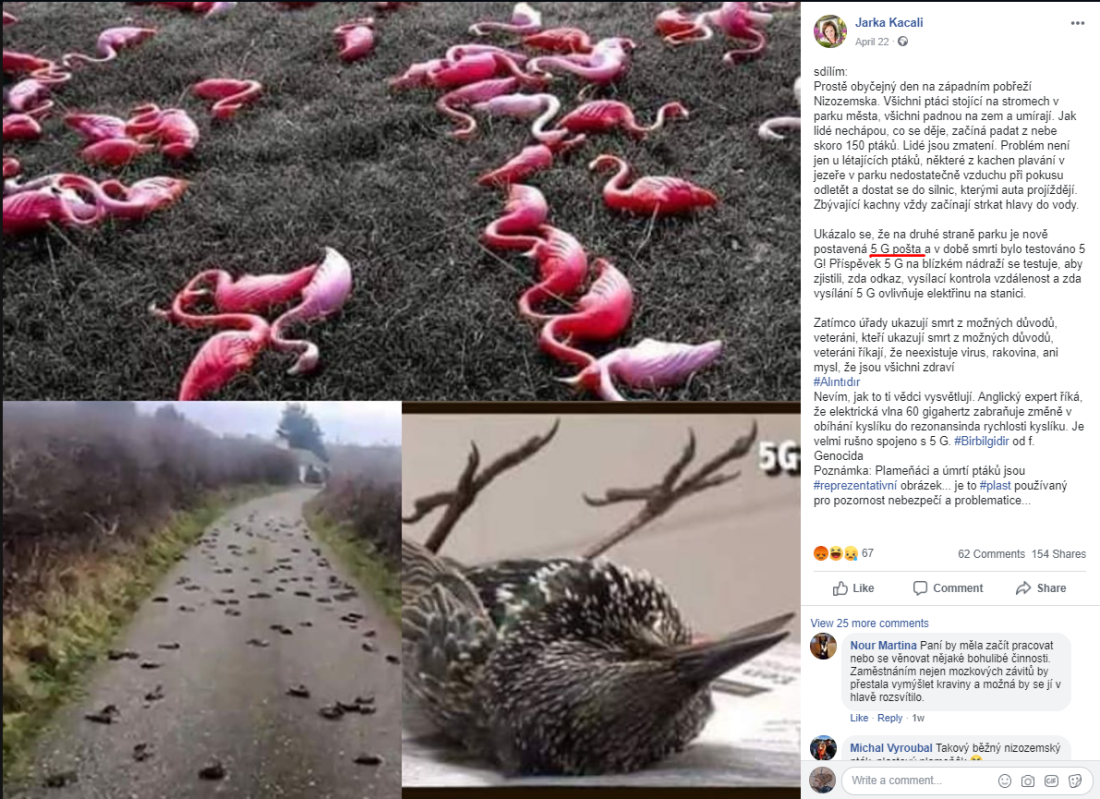Click the public globe privacy icon
Screen dimensions: 1100x799
click(903, 41)
